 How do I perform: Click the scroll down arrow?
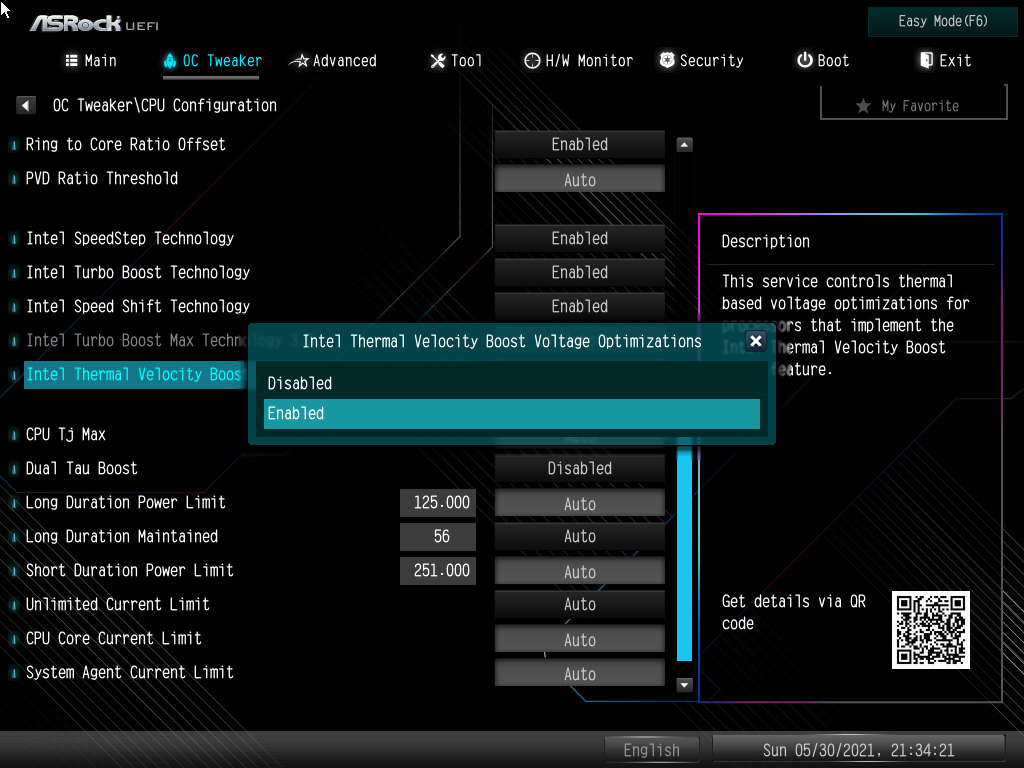pos(684,684)
